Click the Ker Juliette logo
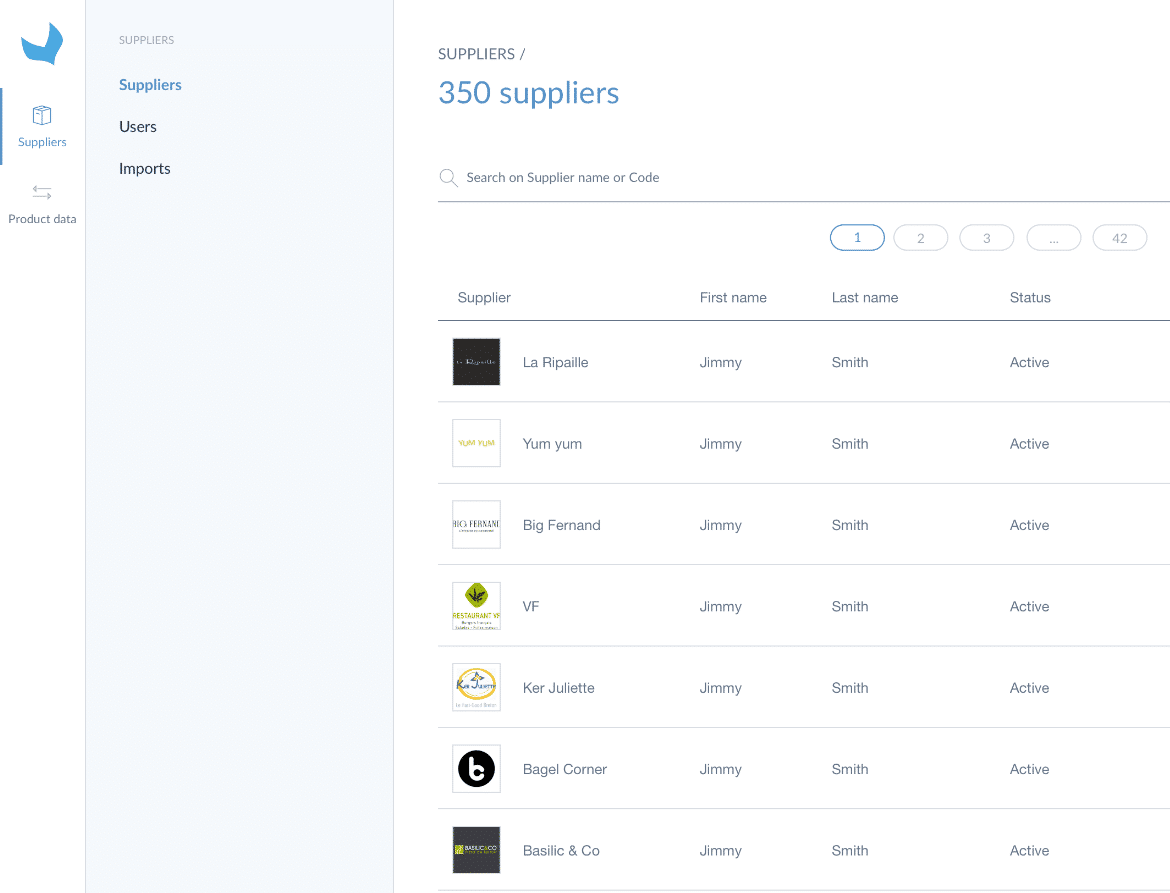Image resolution: width=1170 pixels, height=893 pixels. point(476,688)
